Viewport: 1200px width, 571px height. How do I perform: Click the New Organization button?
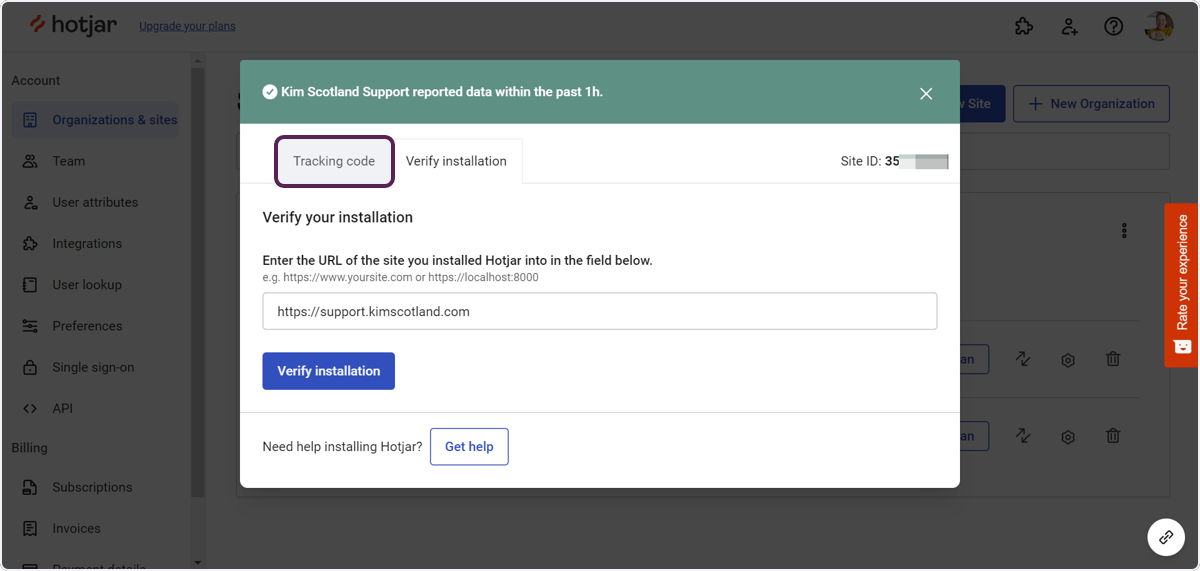pos(1091,103)
